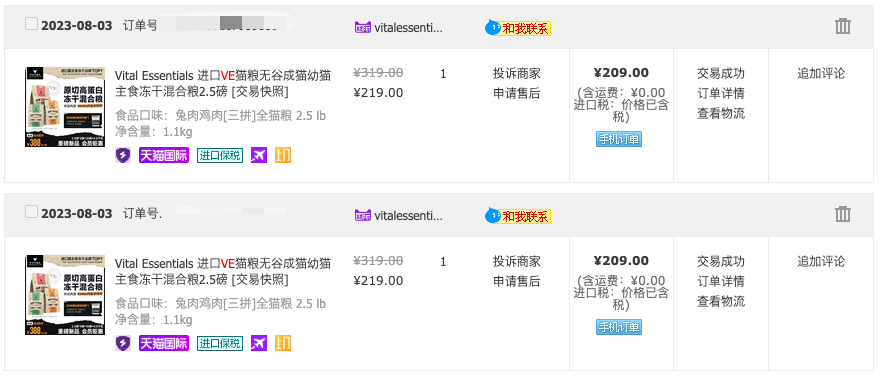This screenshot has width=880, height=377.
Task: Open 订单详情 for the first order
Action: point(721,93)
